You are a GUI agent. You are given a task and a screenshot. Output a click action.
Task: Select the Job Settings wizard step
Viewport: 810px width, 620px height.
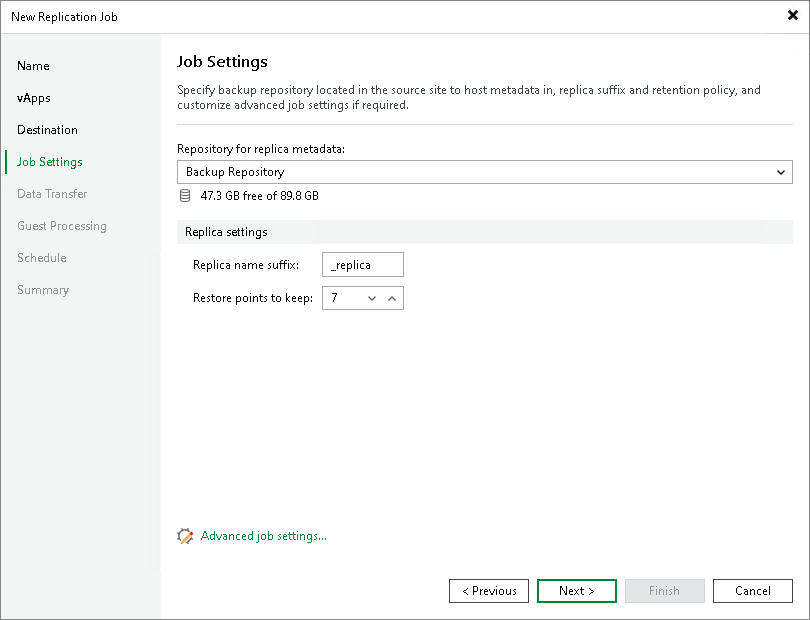pyautogui.click(x=50, y=162)
